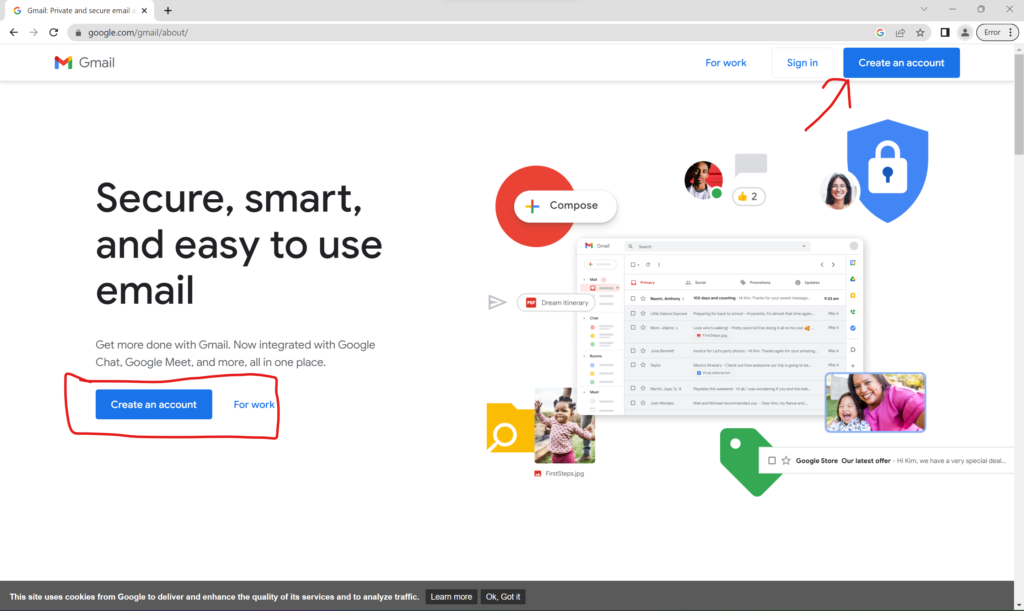Reload the page with the refresh icon
Image resolution: width=1024 pixels, height=611 pixels.
click(x=54, y=32)
